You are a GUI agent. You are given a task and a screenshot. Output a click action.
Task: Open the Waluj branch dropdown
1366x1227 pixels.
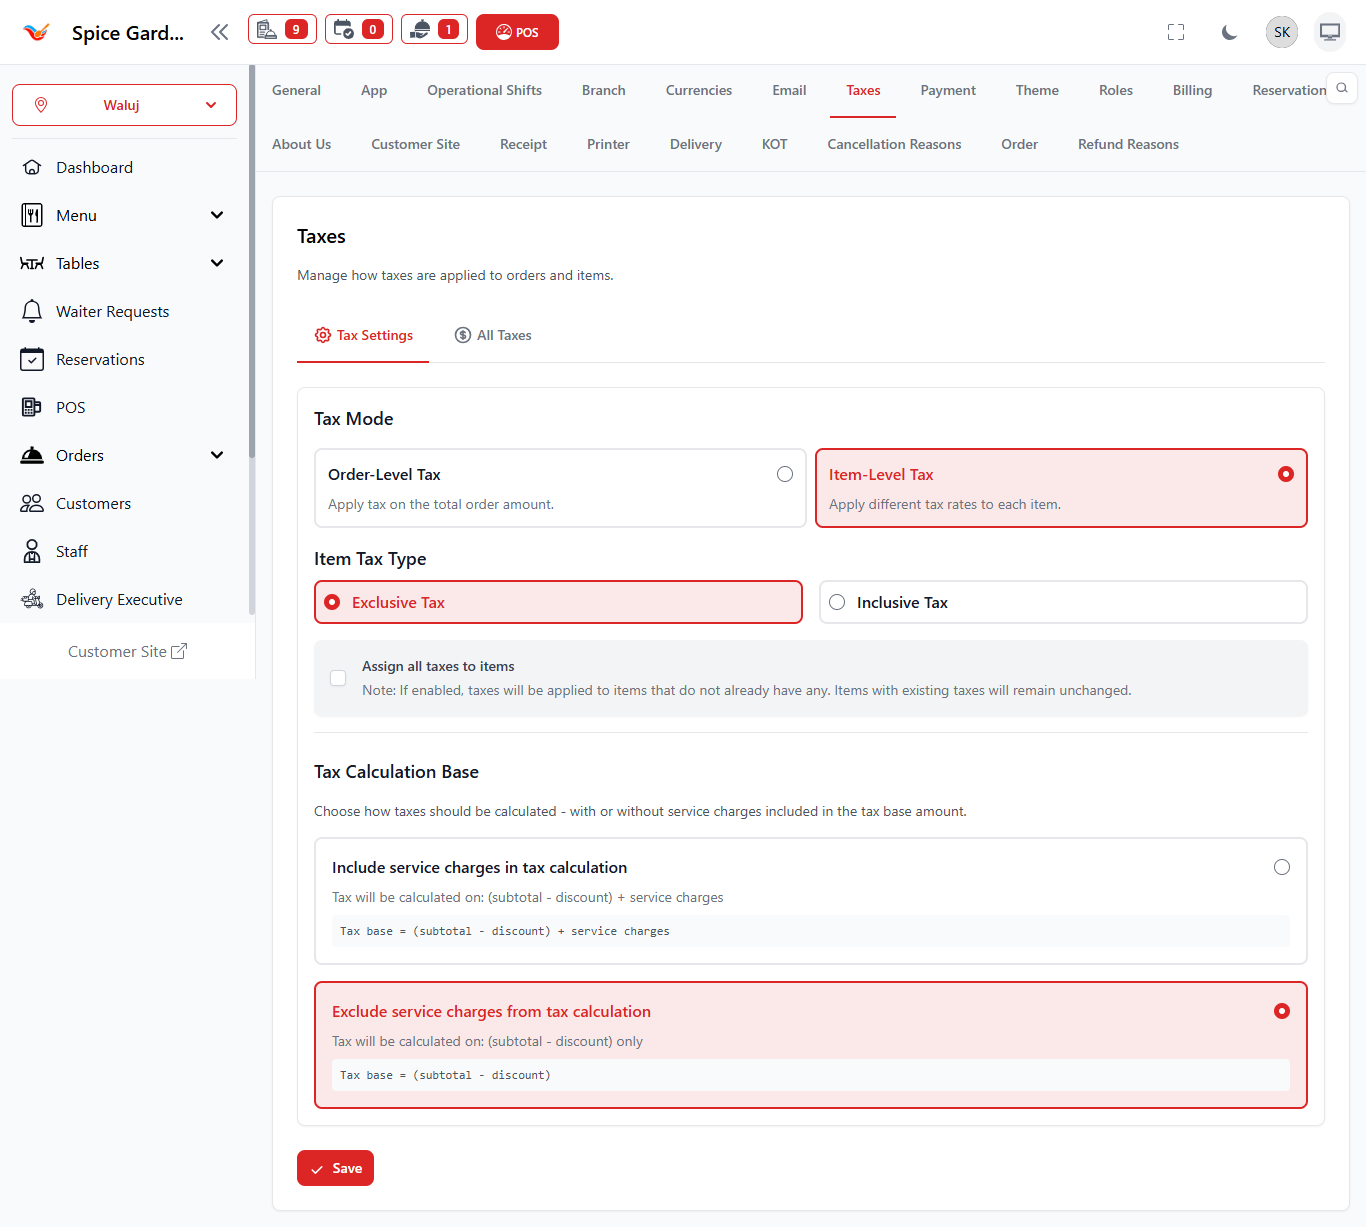click(x=124, y=105)
